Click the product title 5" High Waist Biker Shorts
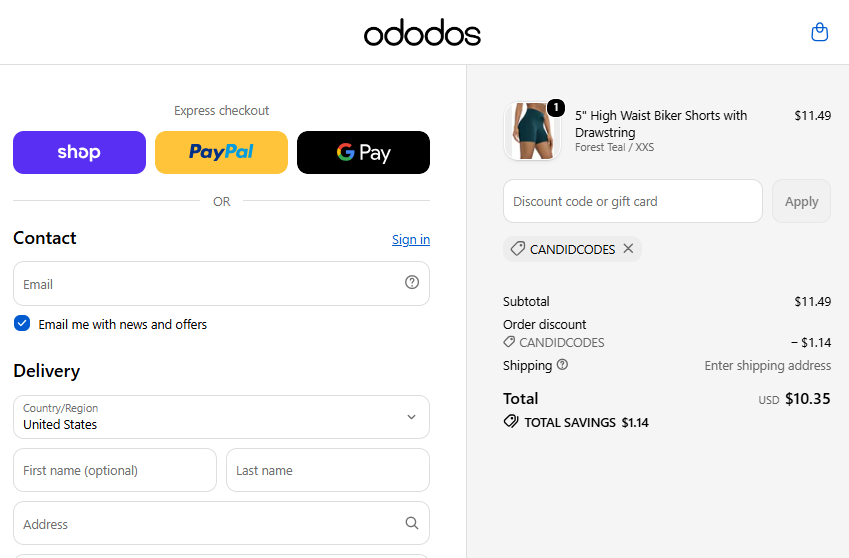Screen dimensions: 849x558 click(x=661, y=124)
